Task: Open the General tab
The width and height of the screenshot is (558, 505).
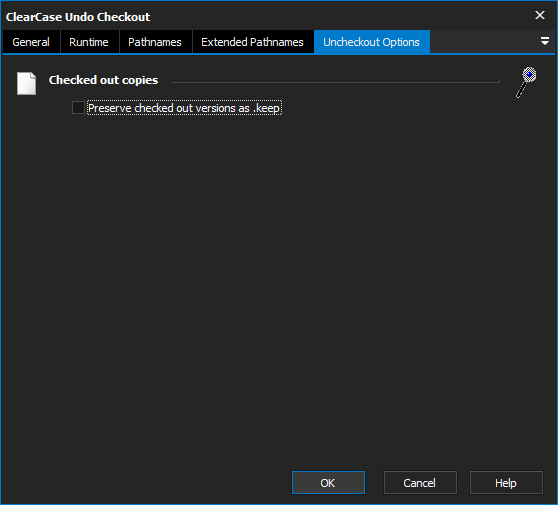Action: tap(31, 42)
